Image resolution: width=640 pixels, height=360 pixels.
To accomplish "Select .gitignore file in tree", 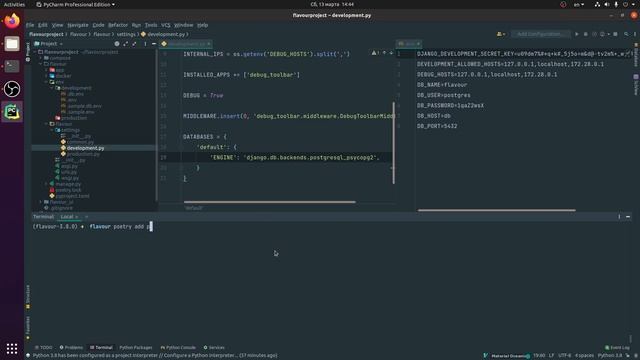I will click(x=61, y=208).
